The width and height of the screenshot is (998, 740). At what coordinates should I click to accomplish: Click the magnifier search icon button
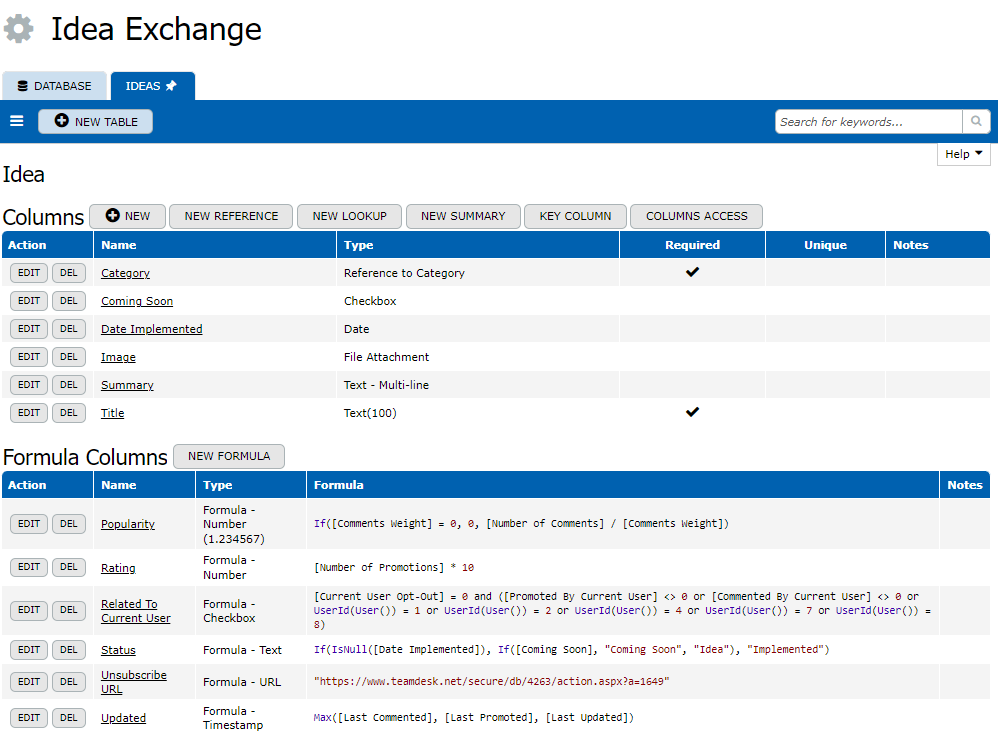[x=976, y=122]
